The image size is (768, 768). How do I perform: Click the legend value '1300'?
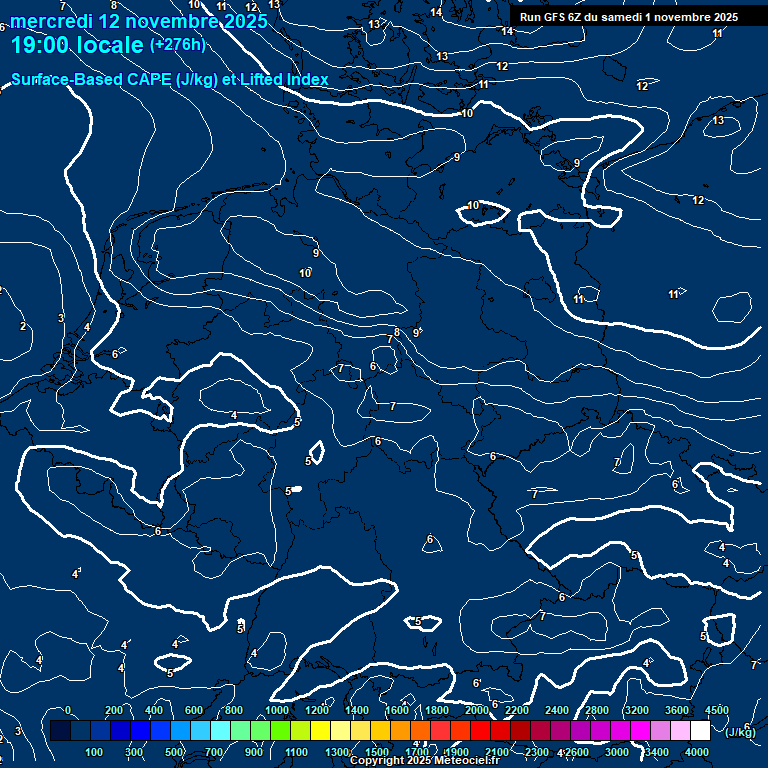click(337, 752)
